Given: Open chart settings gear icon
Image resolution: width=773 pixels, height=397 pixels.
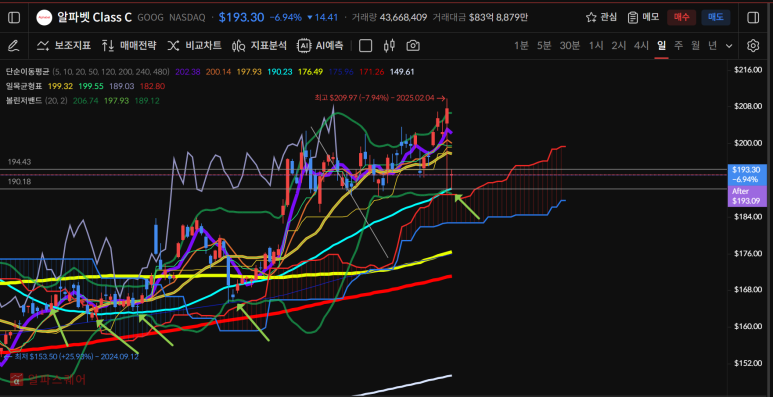Looking at the screenshot, I should [x=752, y=46].
